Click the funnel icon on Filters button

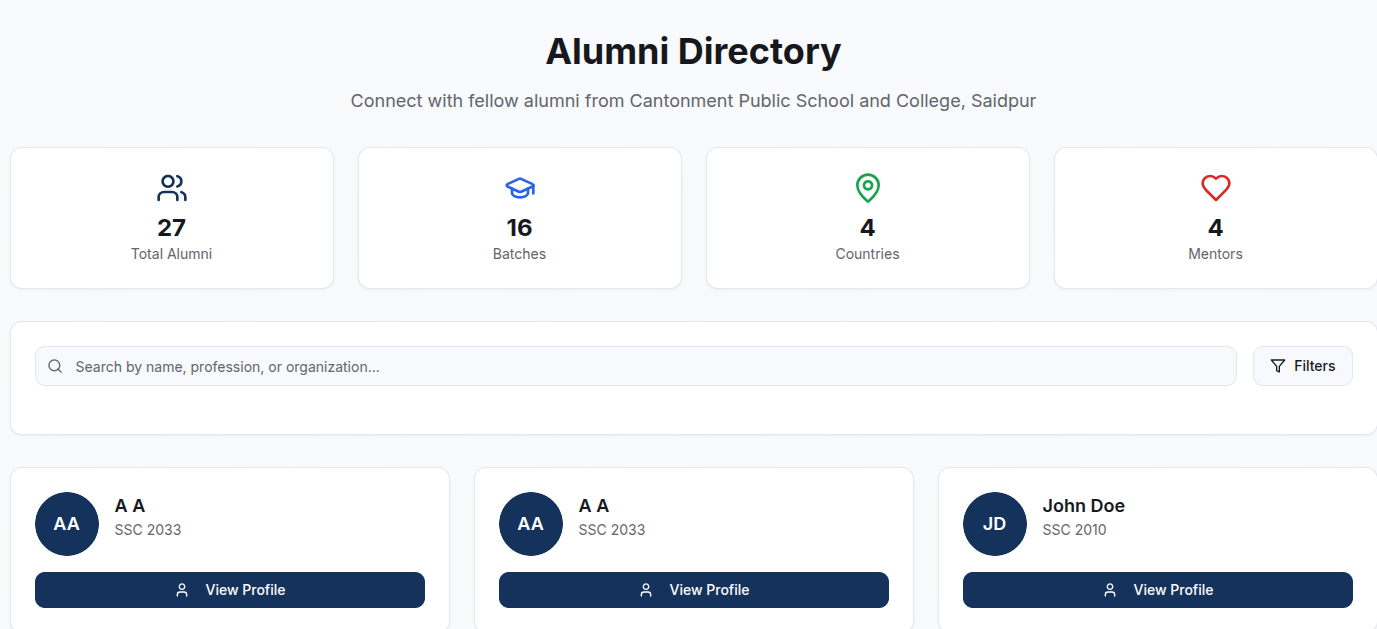coord(1278,366)
